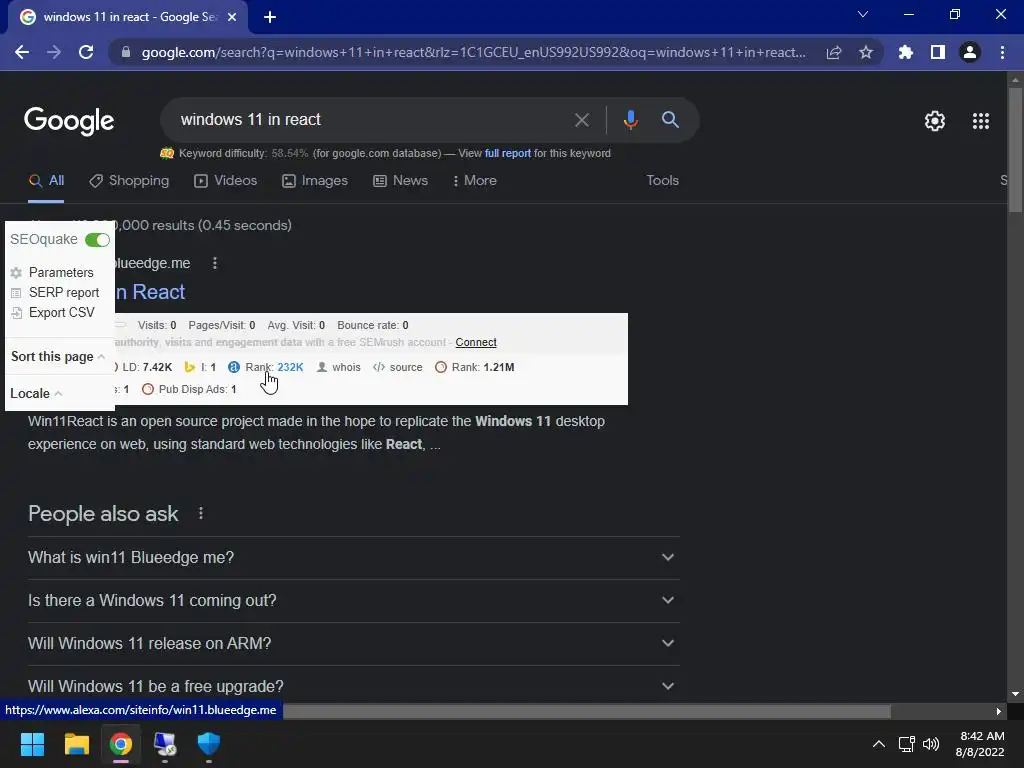Click the Bing icon in SEOquake bar
Viewport: 1024px width, 768px height.
click(189, 367)
